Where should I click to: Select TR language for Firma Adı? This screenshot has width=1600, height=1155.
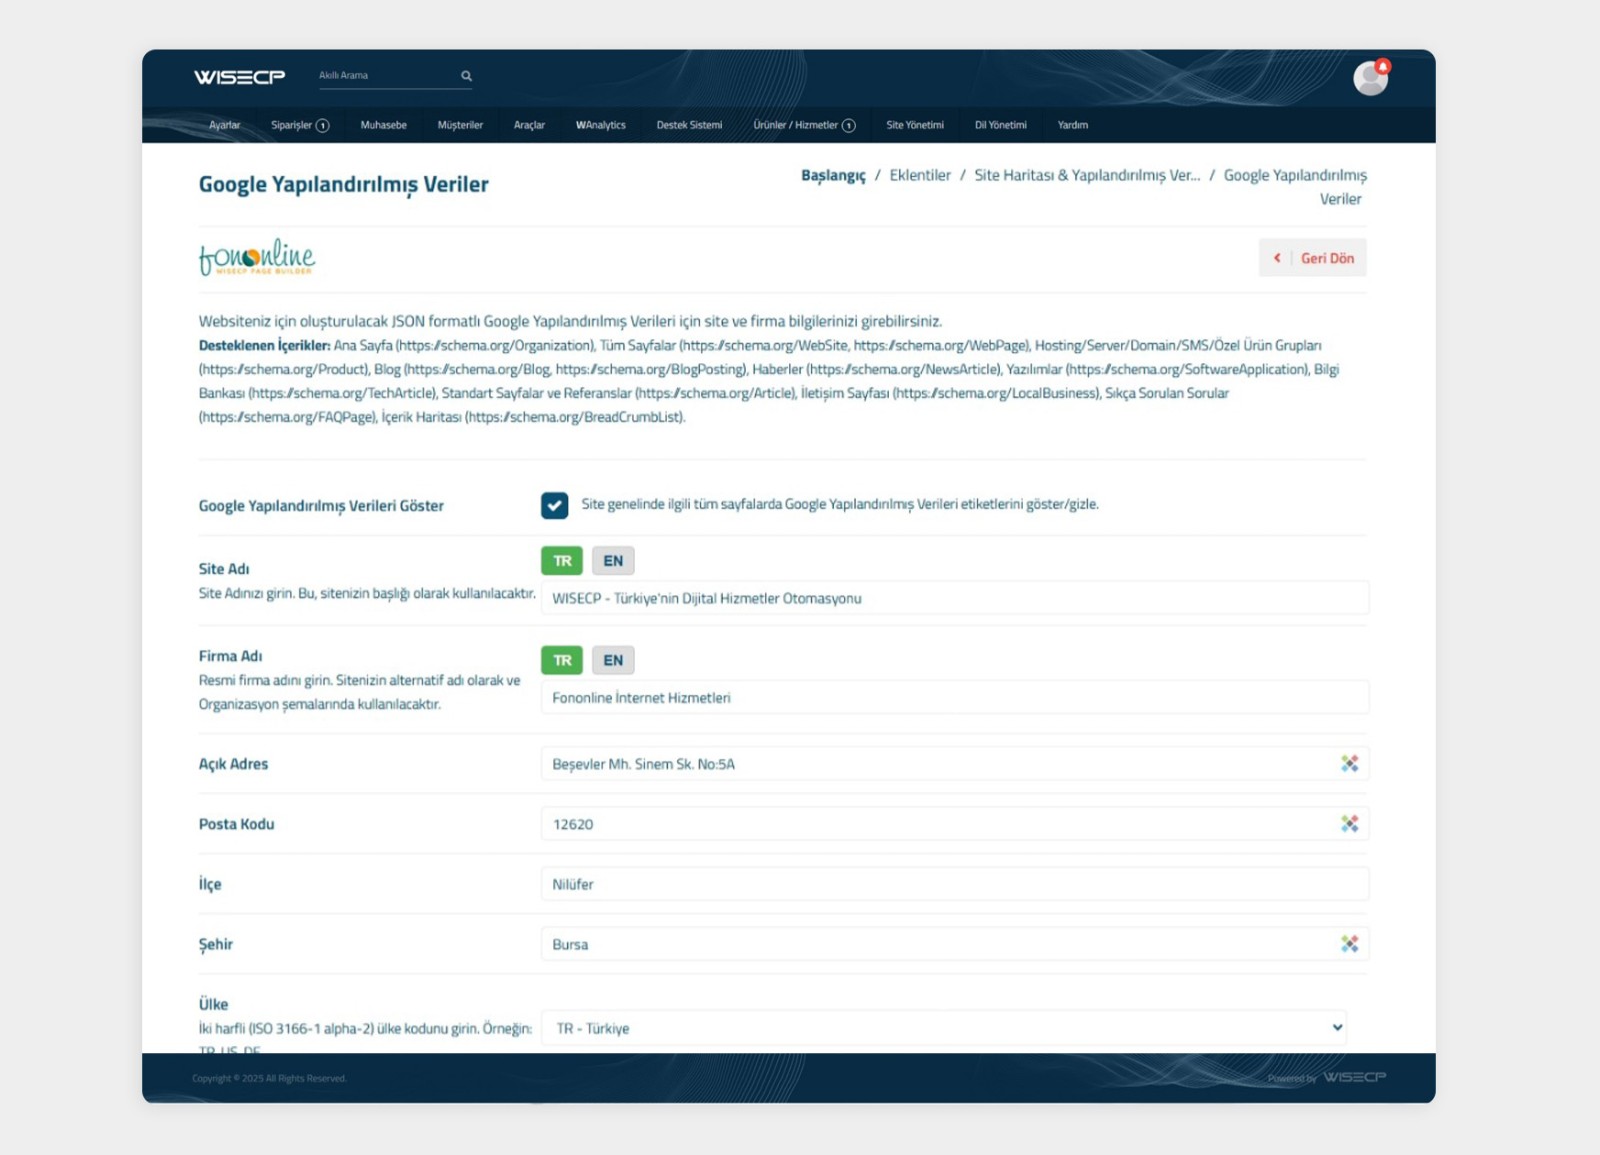tap(562, 660)
